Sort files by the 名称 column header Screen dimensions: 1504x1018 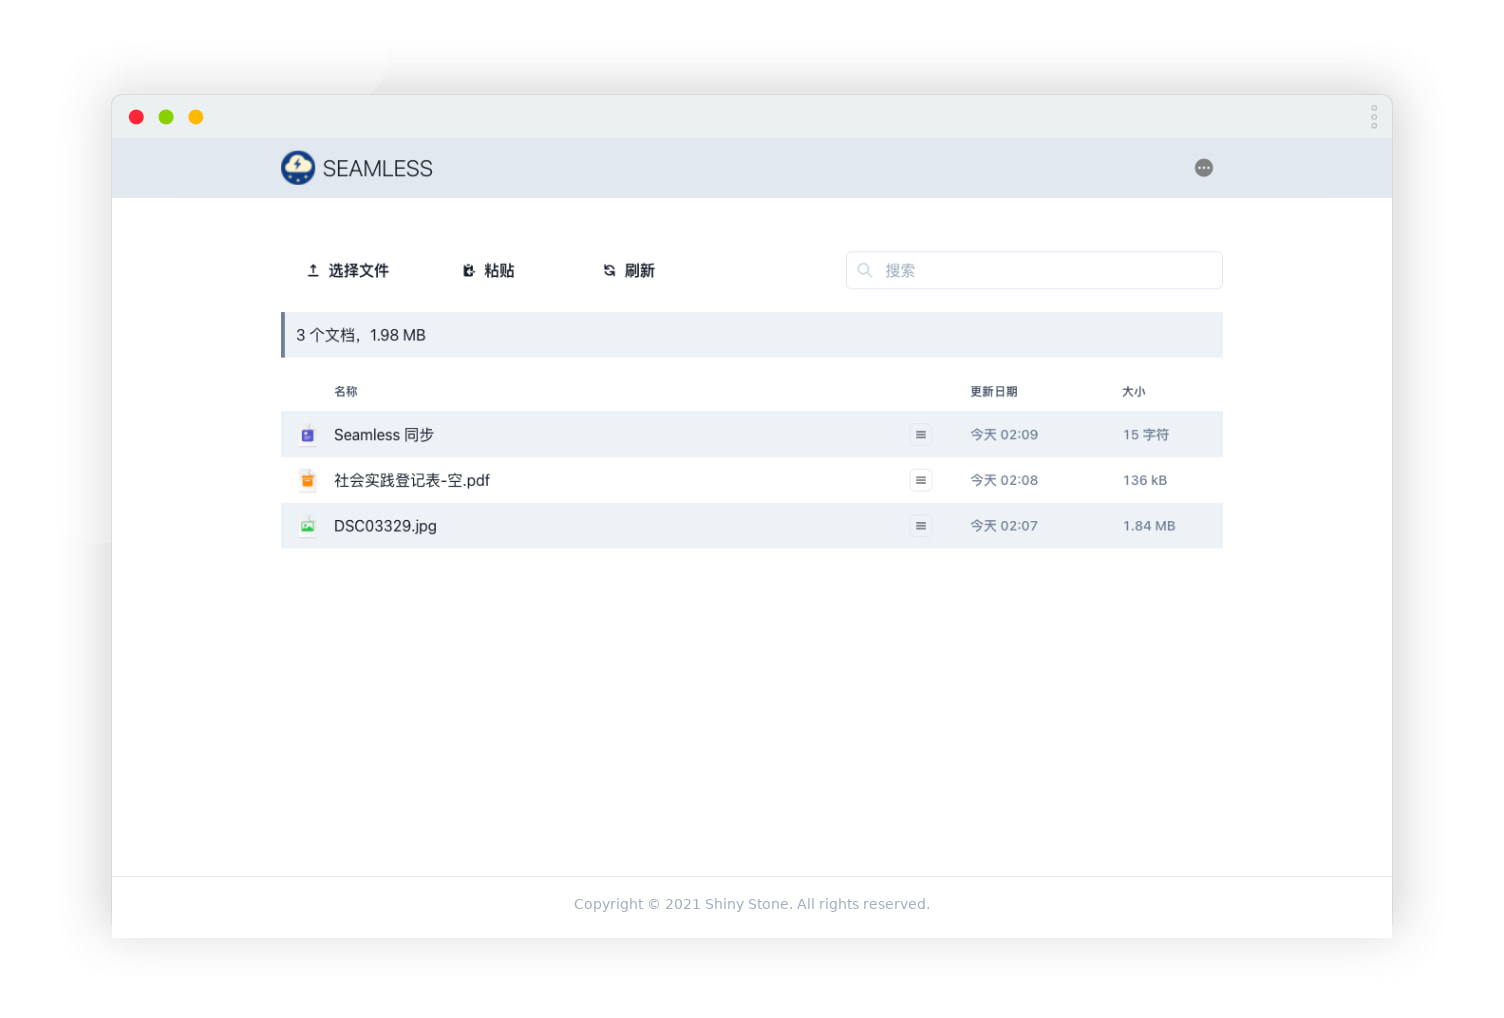click(345, 391)
